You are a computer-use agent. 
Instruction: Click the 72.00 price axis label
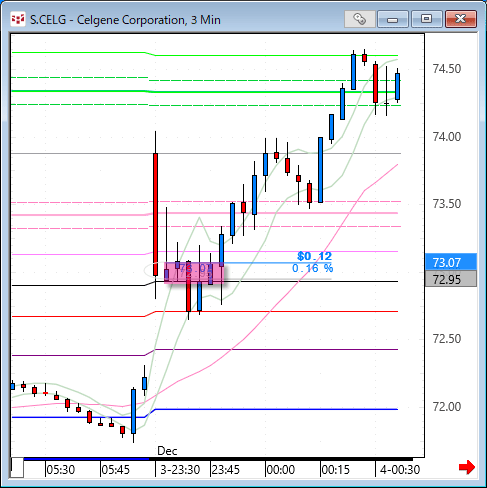(447, 407)
